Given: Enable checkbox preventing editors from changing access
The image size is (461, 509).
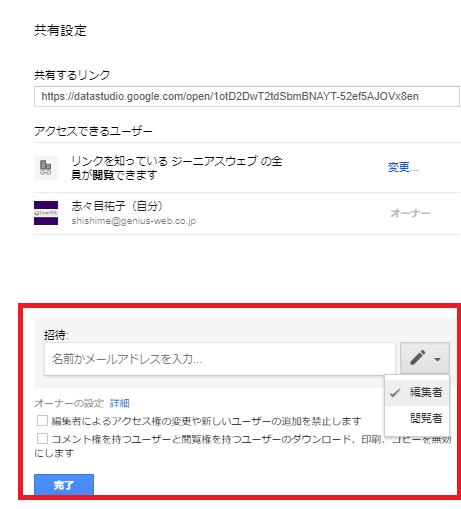Looking at the screenshot, I should (42, 421).
